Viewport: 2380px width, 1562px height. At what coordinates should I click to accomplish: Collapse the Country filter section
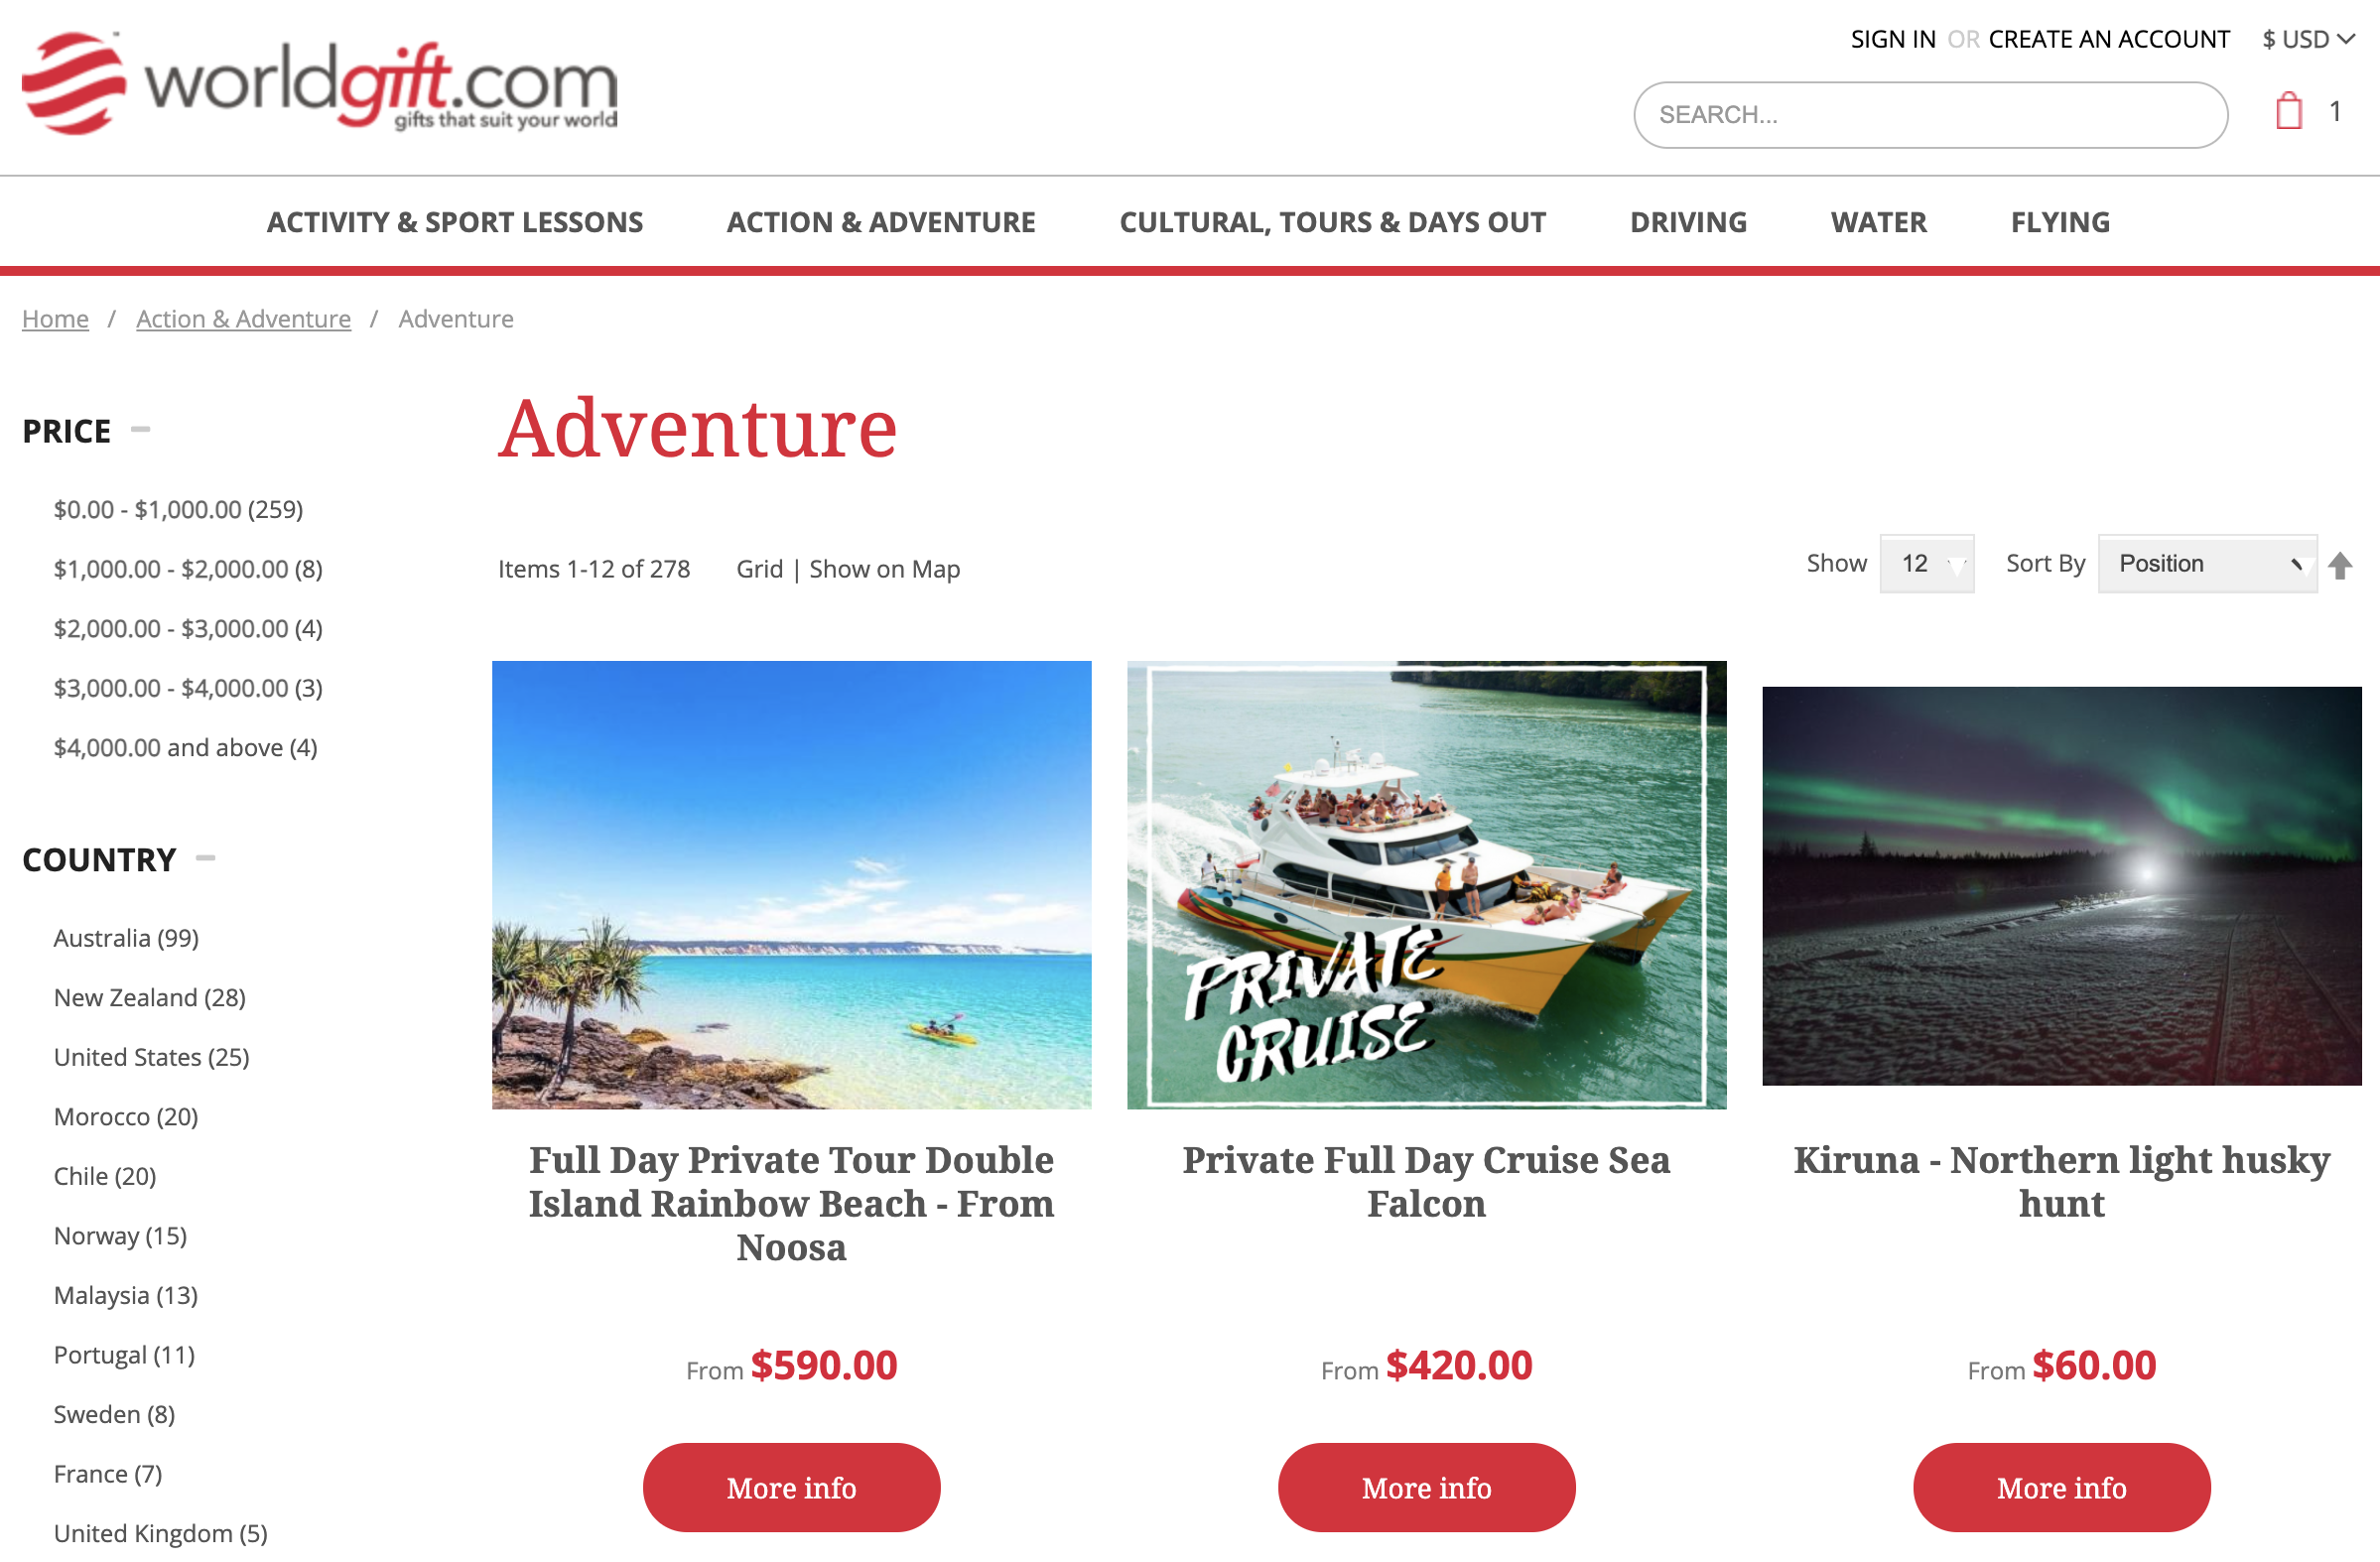(206, 858)
